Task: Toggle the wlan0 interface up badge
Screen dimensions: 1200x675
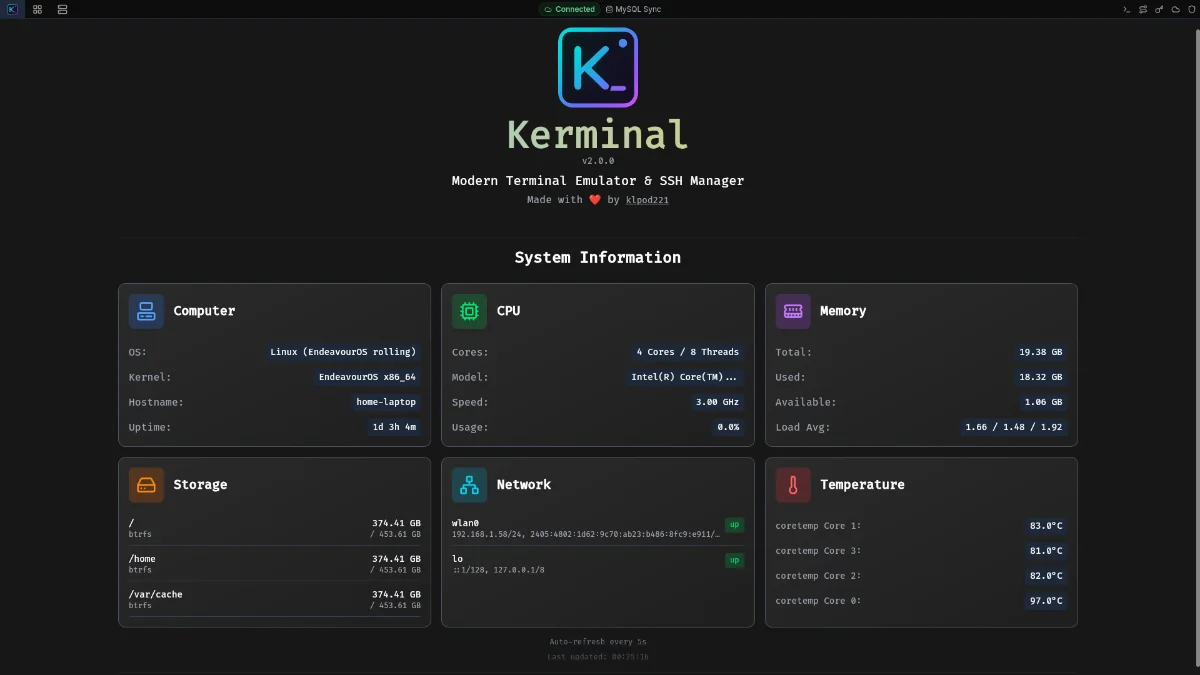Action: click(x=734, y=523)
